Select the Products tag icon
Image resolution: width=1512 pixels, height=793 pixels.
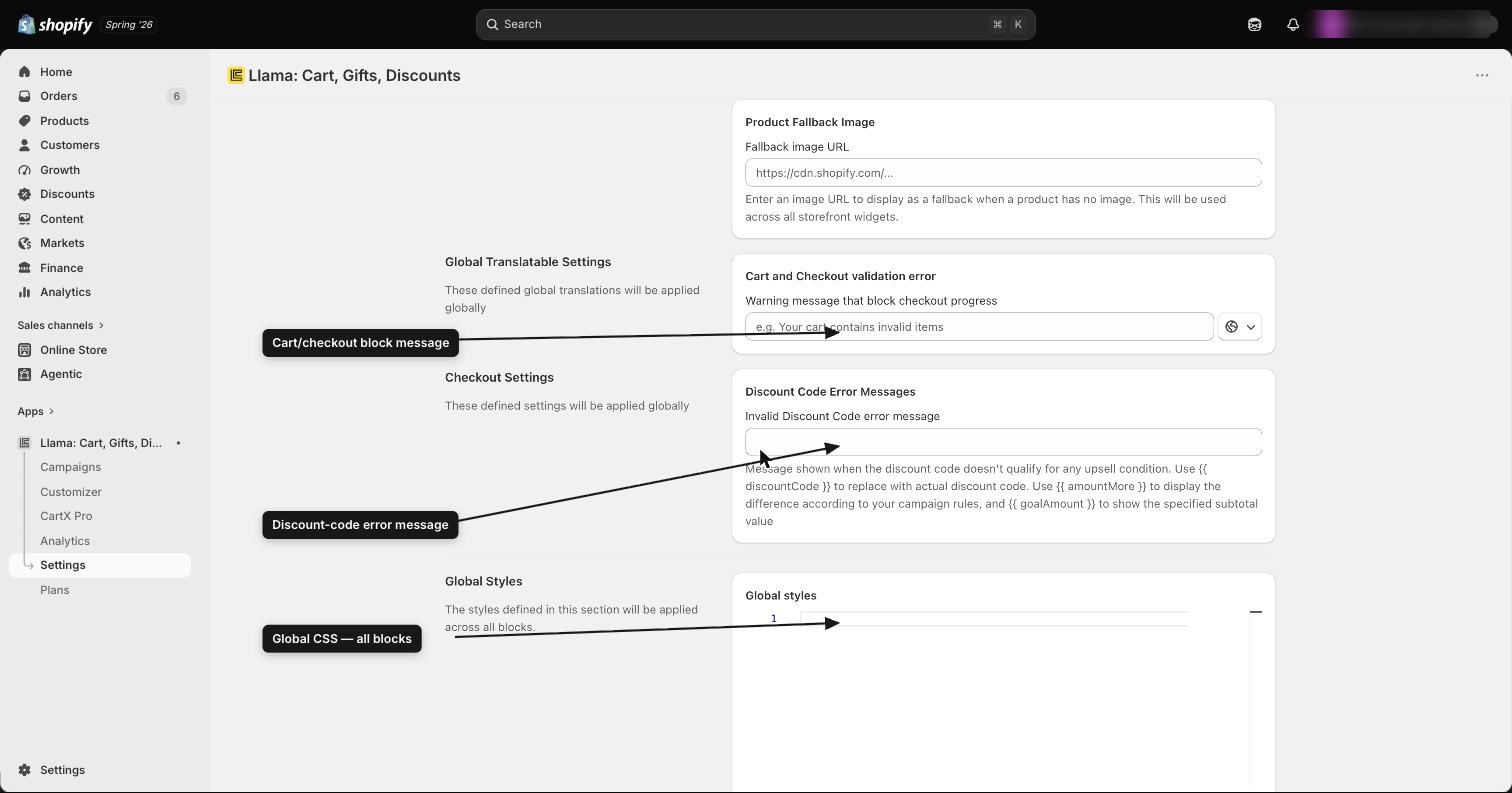(25, 121)
